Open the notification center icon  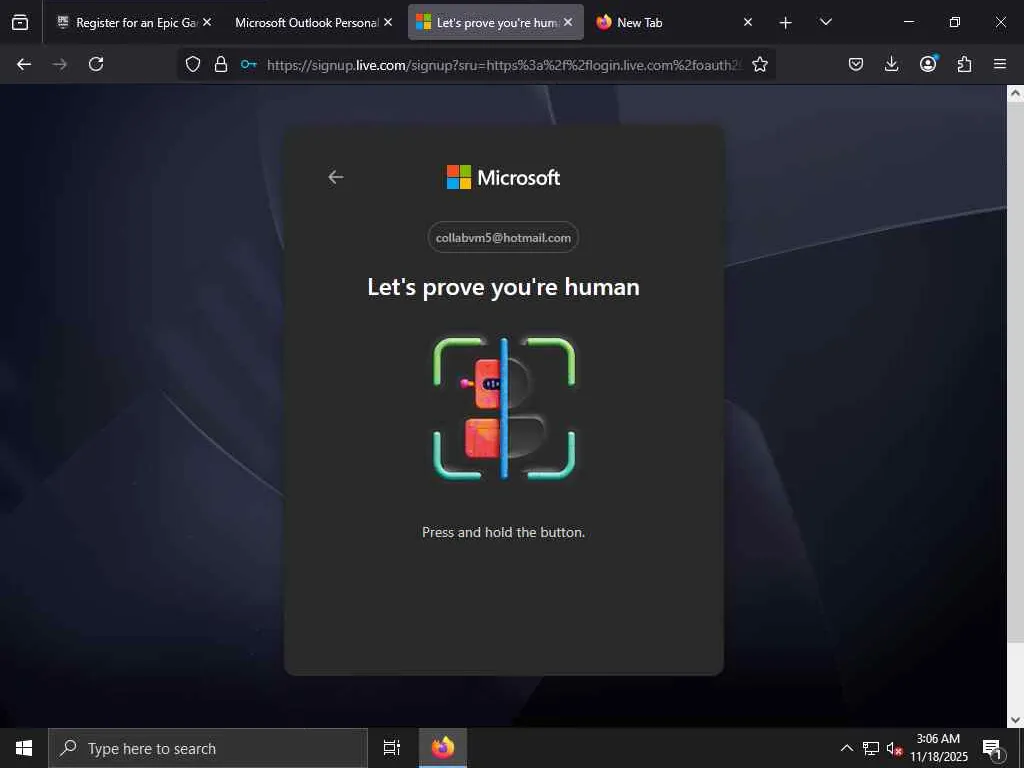(993, 749)
